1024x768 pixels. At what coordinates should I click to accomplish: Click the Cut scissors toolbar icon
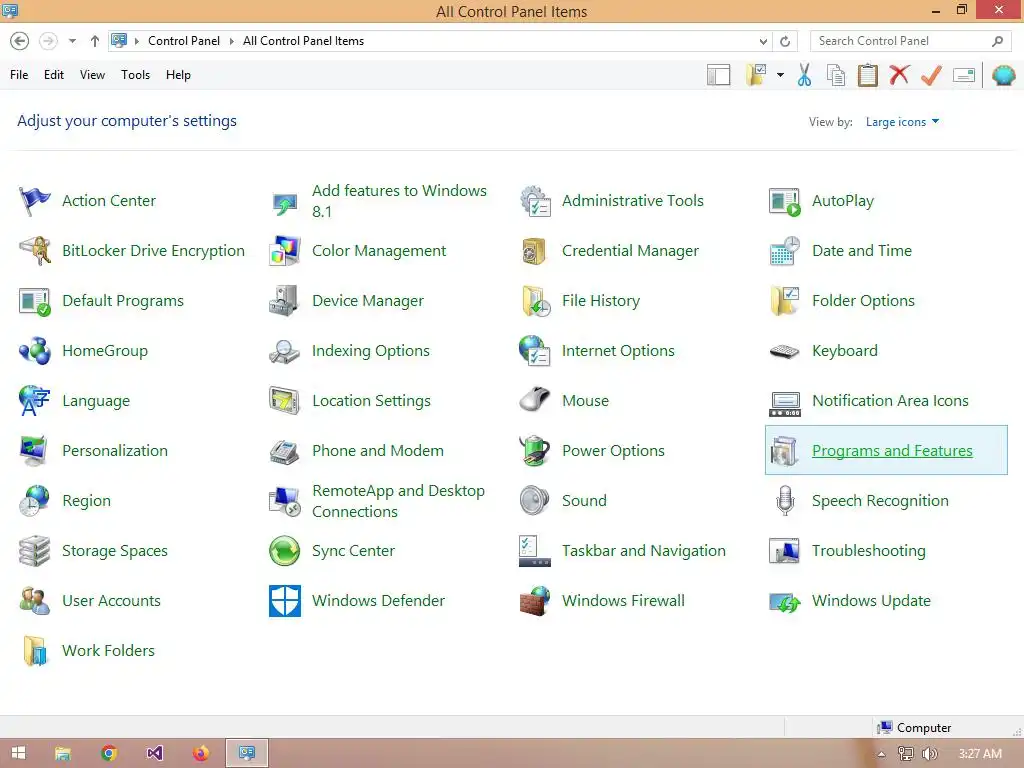[x=805, y=75]
